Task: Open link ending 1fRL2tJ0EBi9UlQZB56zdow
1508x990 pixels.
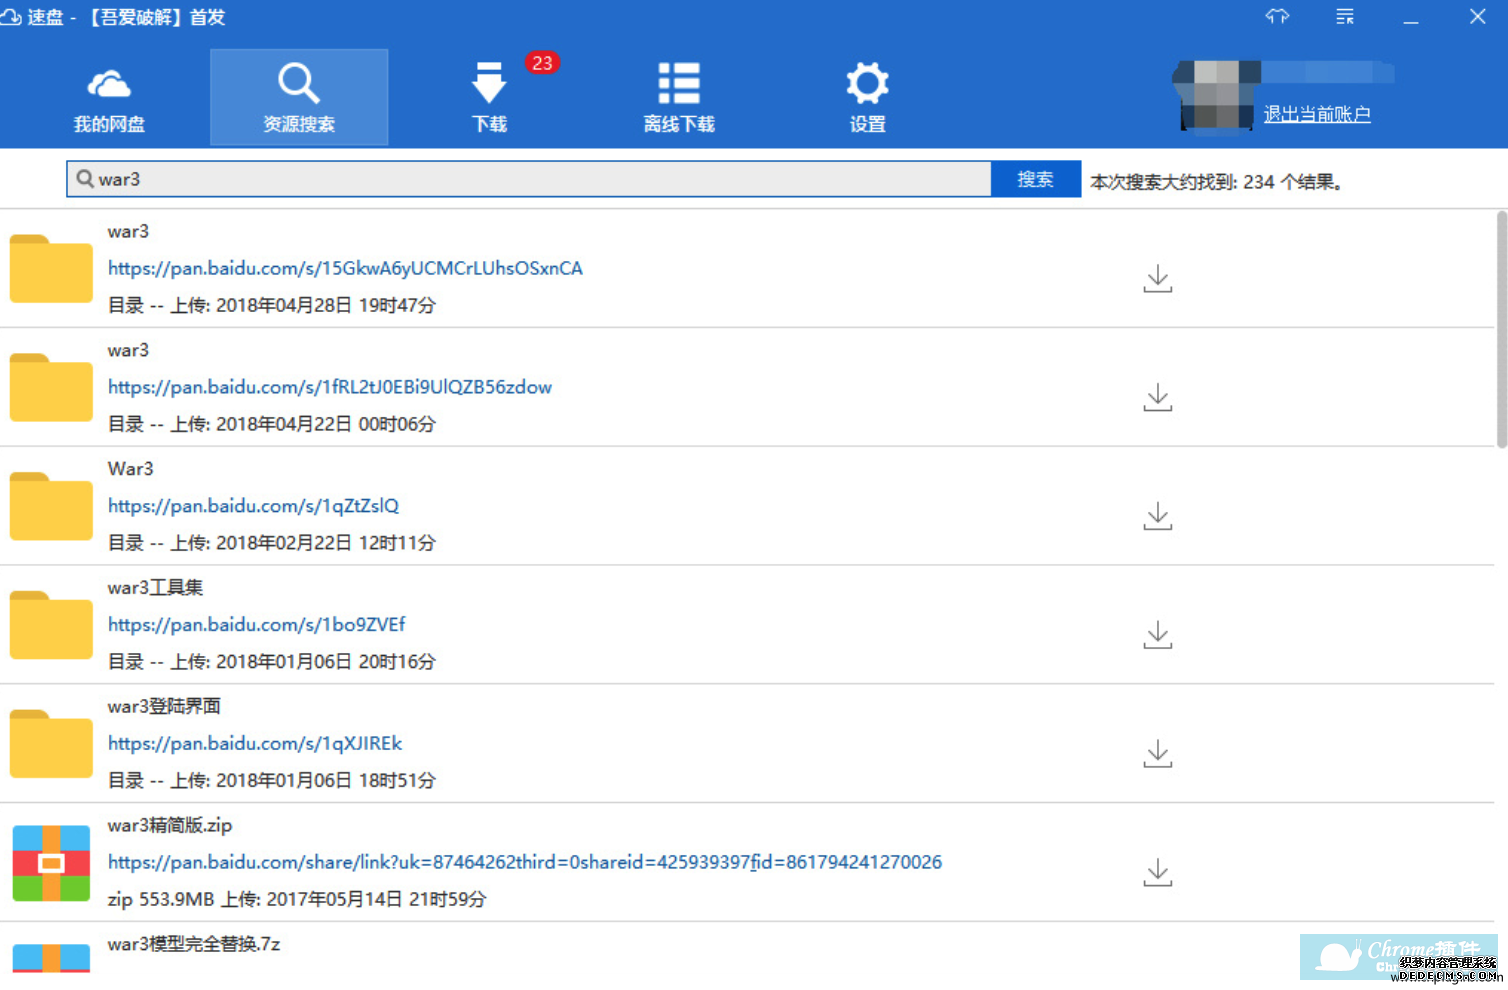Action: [330, 387]
